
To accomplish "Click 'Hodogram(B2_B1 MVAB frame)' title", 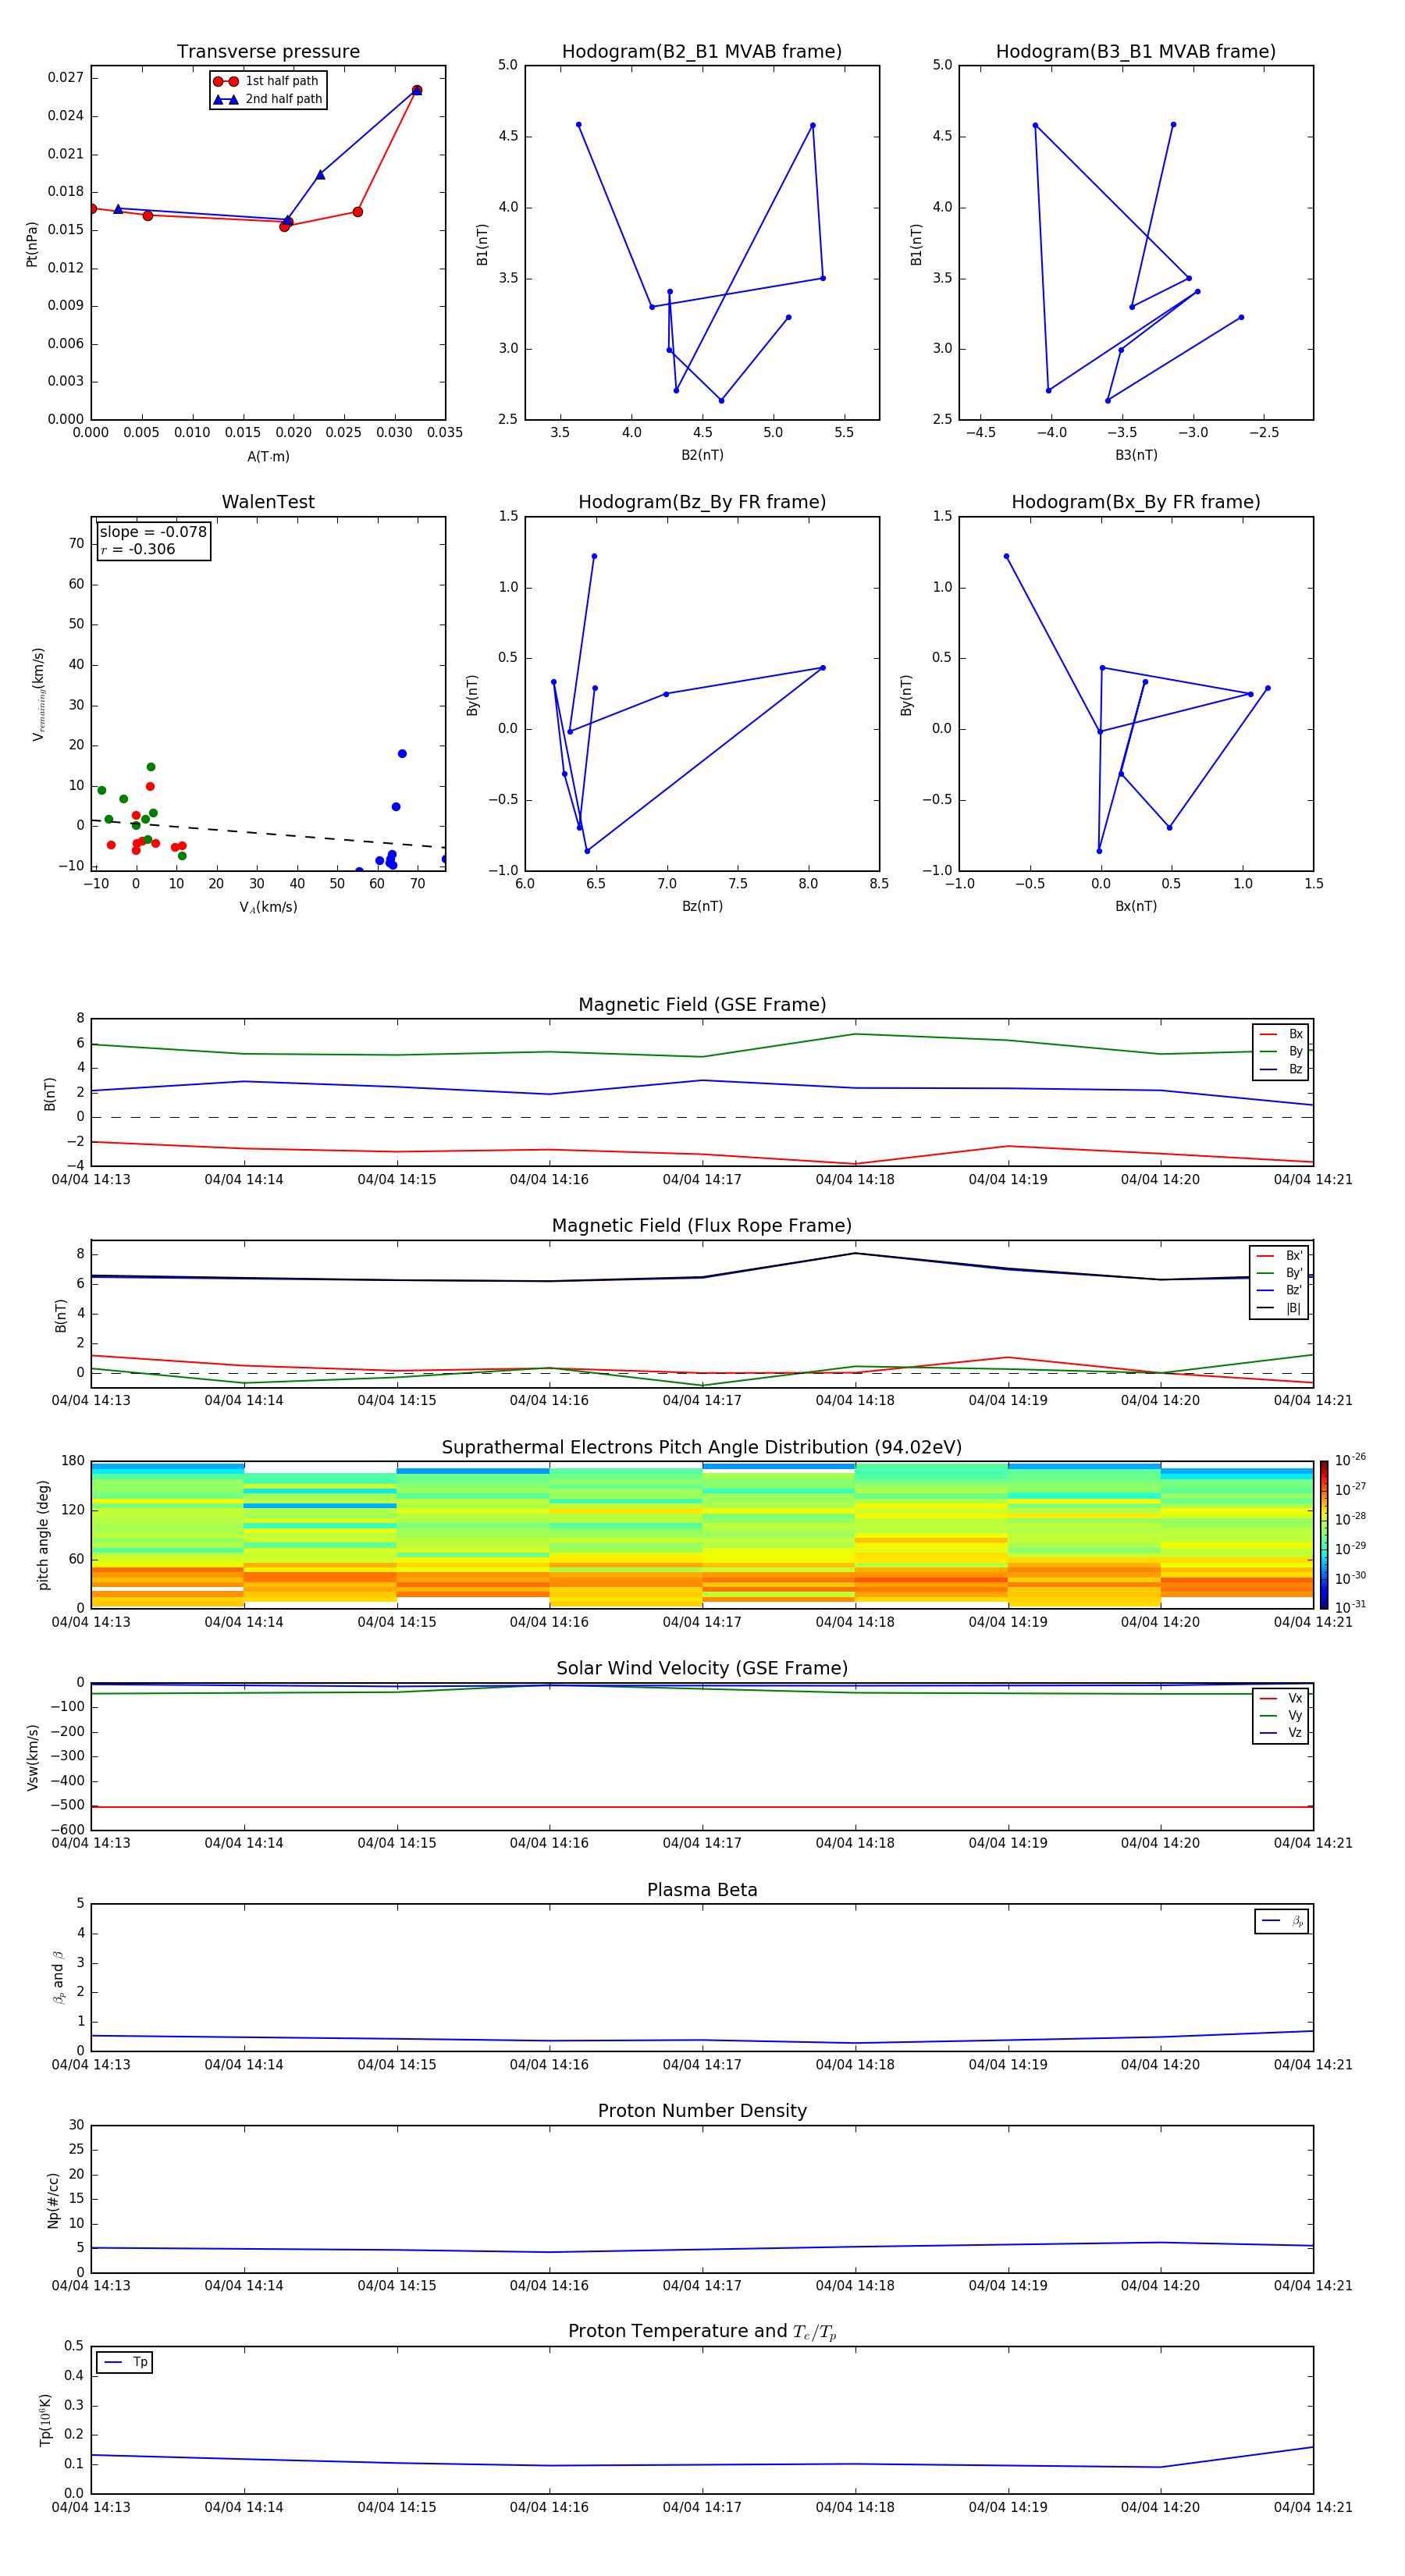I will coord(702,52).
